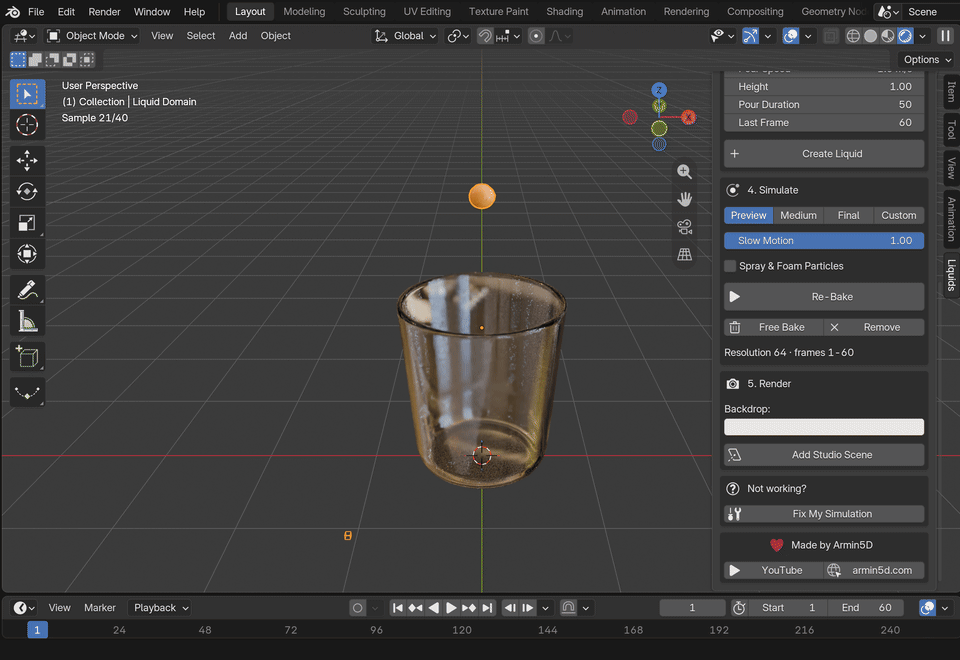Click the Backdrop color swatch
The image size is (960, 660).
pos(824,427)
